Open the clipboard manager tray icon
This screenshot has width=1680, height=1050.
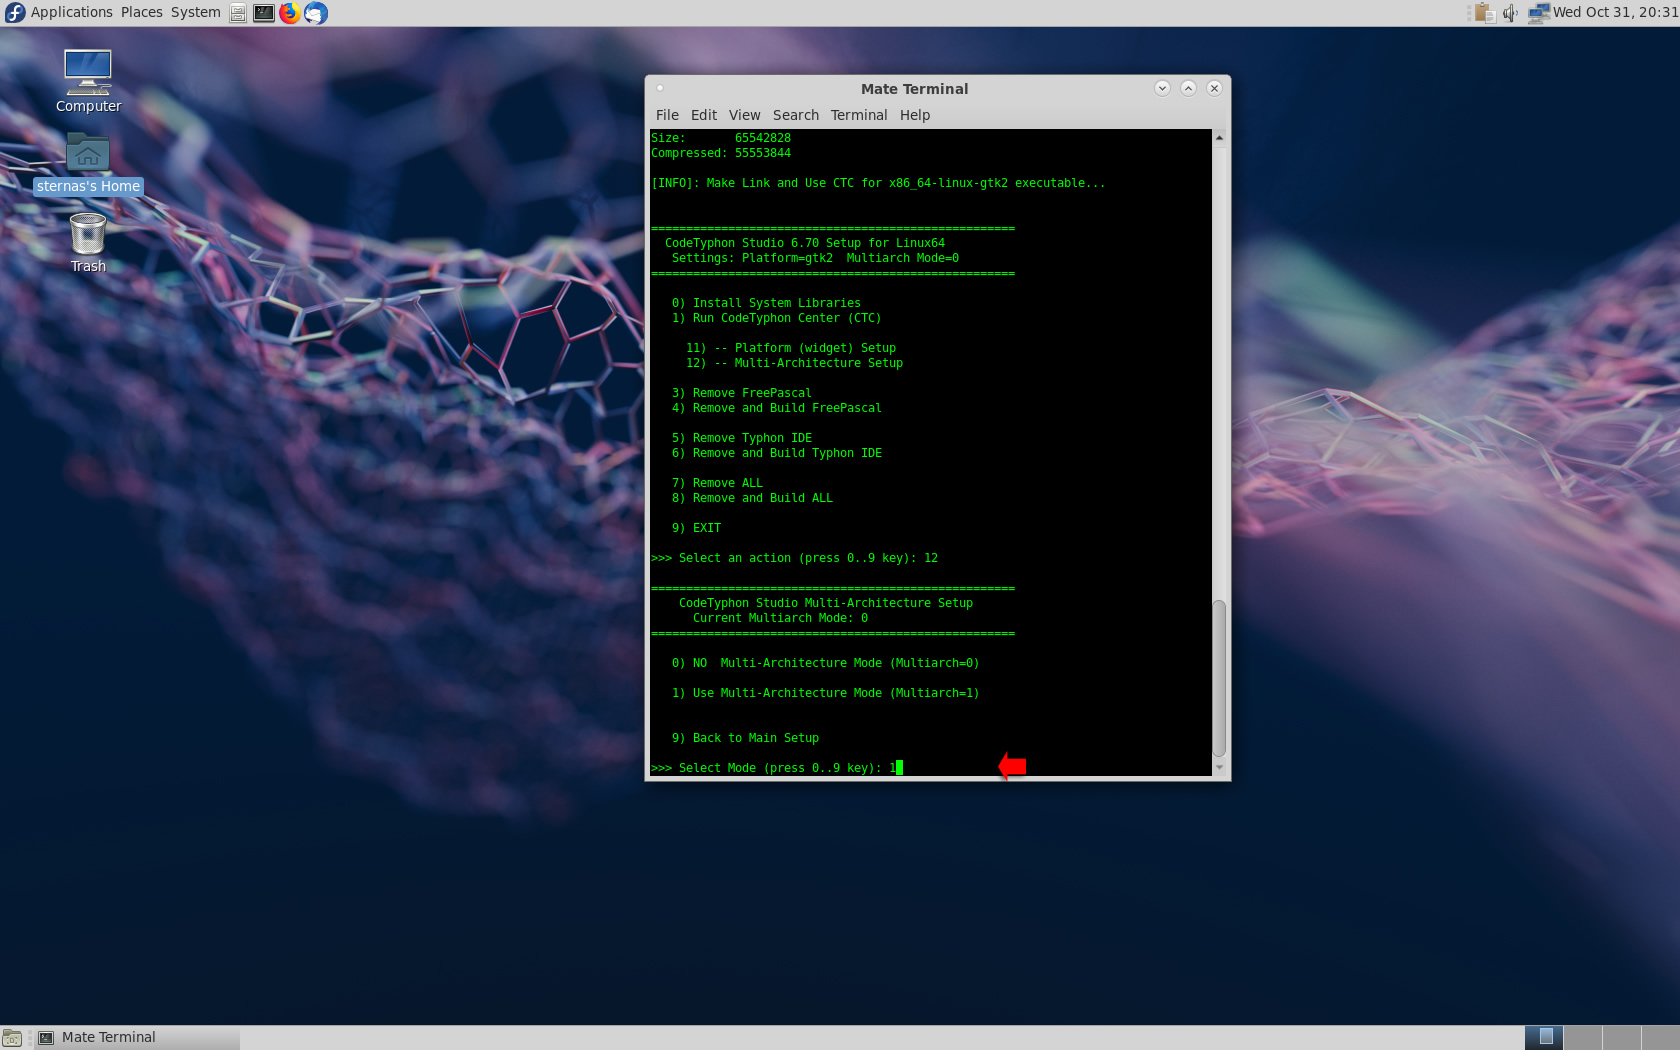coord(1485,13)
